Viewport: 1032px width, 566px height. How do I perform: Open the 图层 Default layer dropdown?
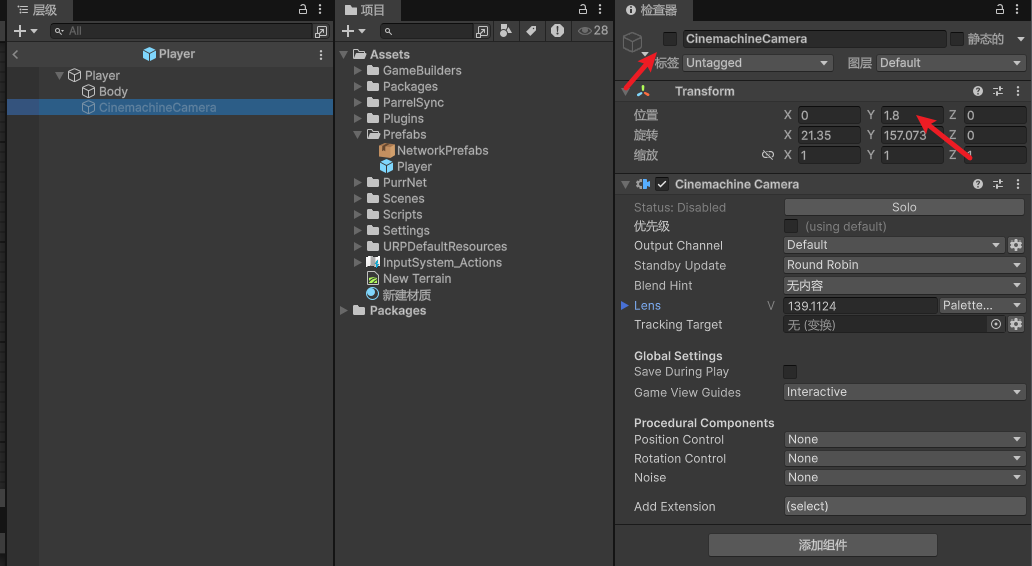tap(951, 63)
